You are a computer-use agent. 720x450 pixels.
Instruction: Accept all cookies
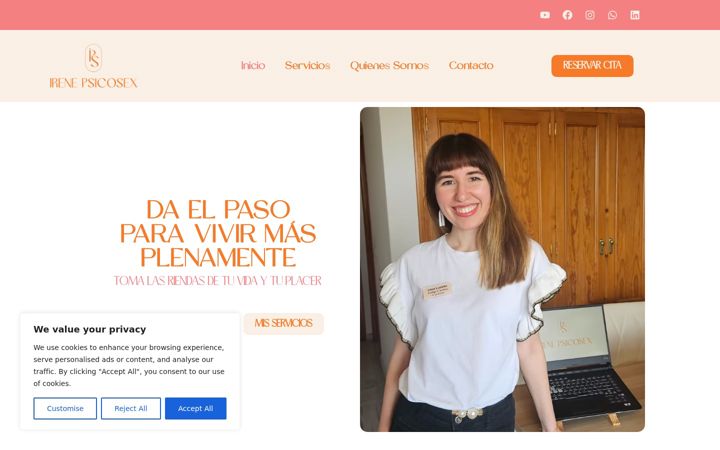[x=196, y=408]
